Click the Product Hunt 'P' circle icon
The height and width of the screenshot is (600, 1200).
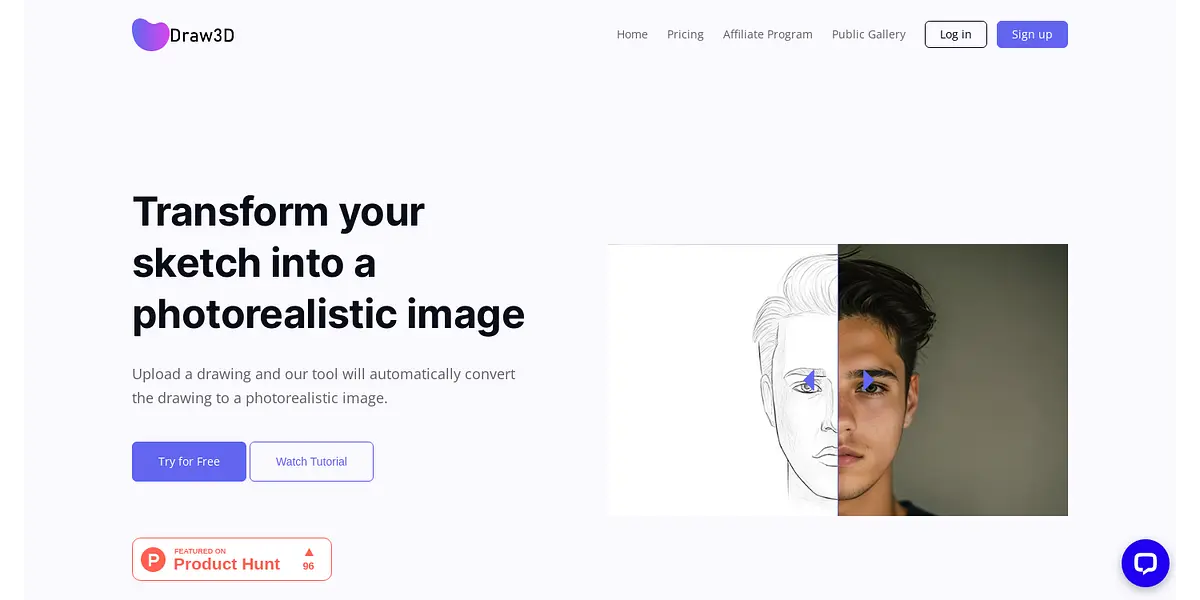153,559
